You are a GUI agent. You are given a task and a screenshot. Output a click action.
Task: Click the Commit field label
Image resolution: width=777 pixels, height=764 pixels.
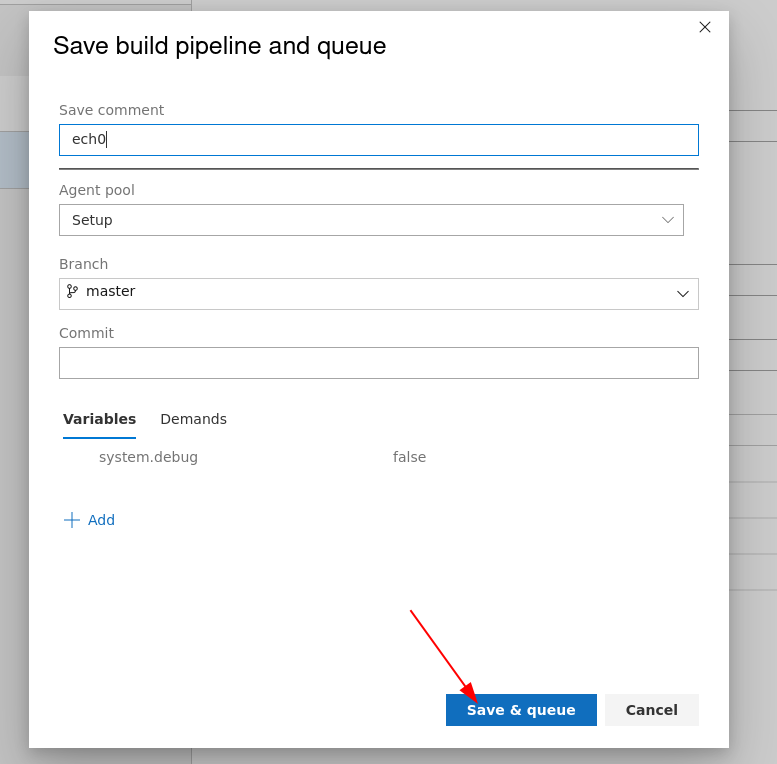point(86,333)
